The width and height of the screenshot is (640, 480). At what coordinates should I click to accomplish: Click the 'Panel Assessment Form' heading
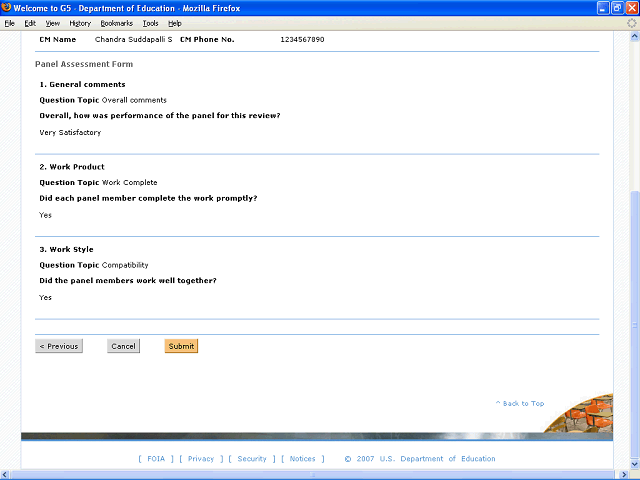click(84, 64)
